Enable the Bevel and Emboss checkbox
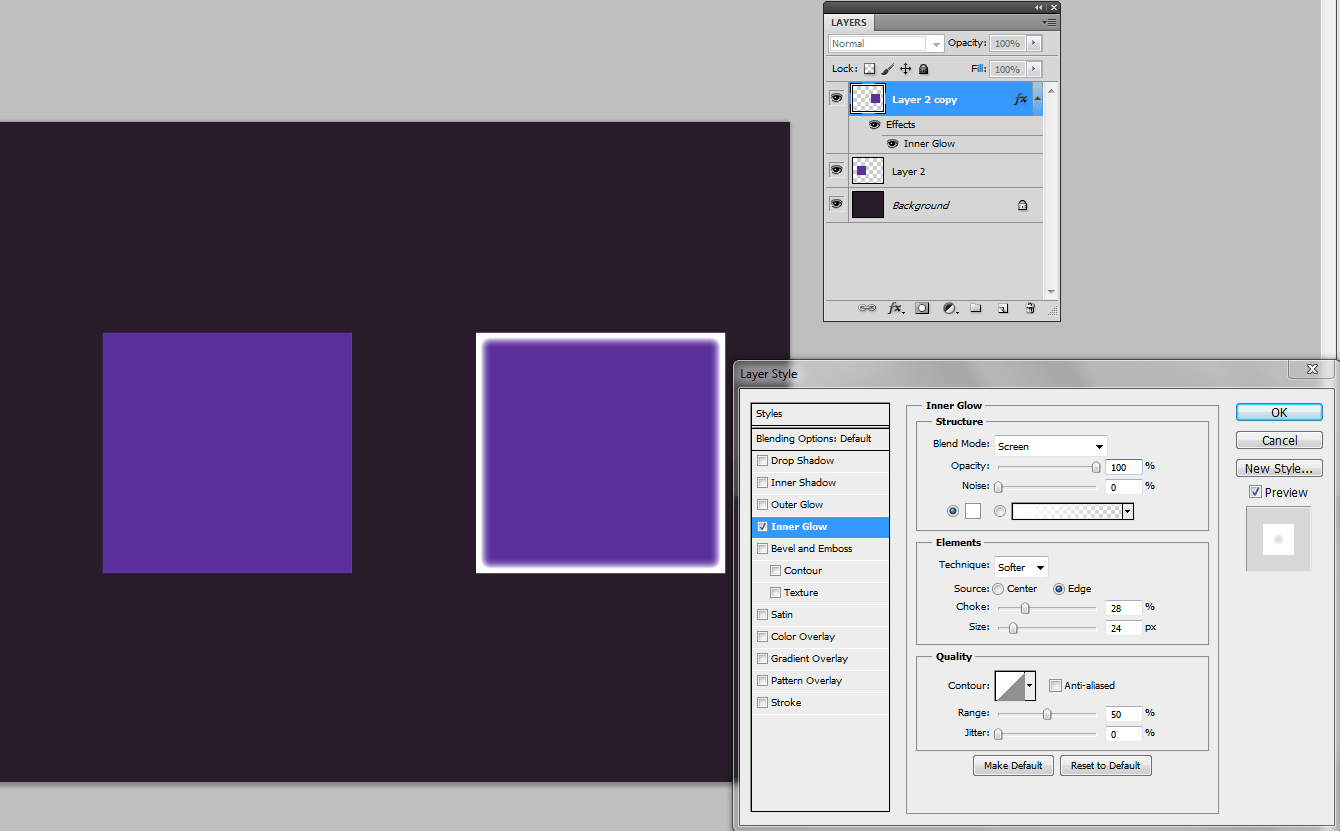Image resolution: width=1340 pixels, height=831 pixels. (763, 549)
